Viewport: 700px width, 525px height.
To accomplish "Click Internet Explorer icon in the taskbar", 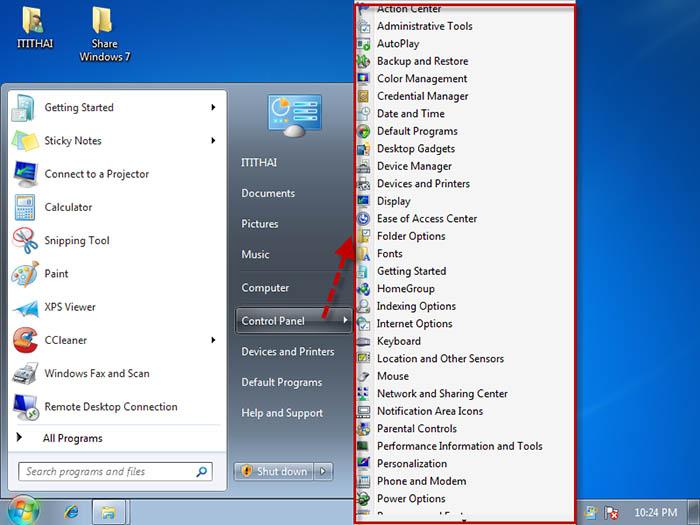I will (x=71, y=512).
